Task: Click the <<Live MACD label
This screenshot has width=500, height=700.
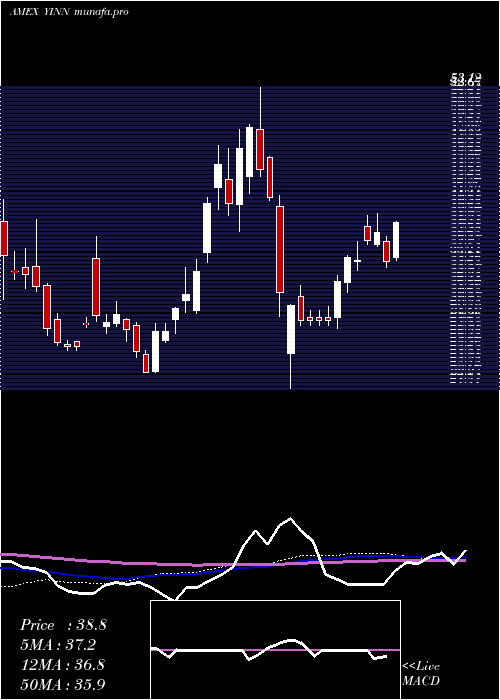Action: [x=421, y=674]
